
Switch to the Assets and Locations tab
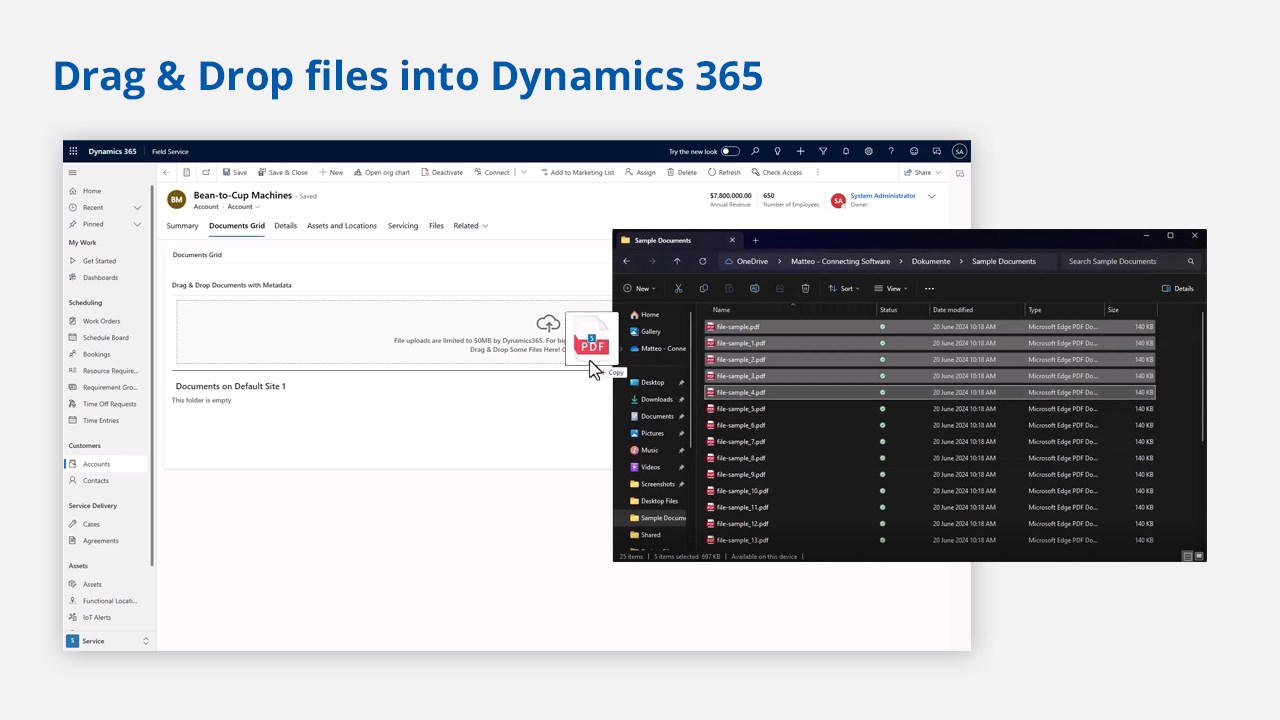pos(342,226)
